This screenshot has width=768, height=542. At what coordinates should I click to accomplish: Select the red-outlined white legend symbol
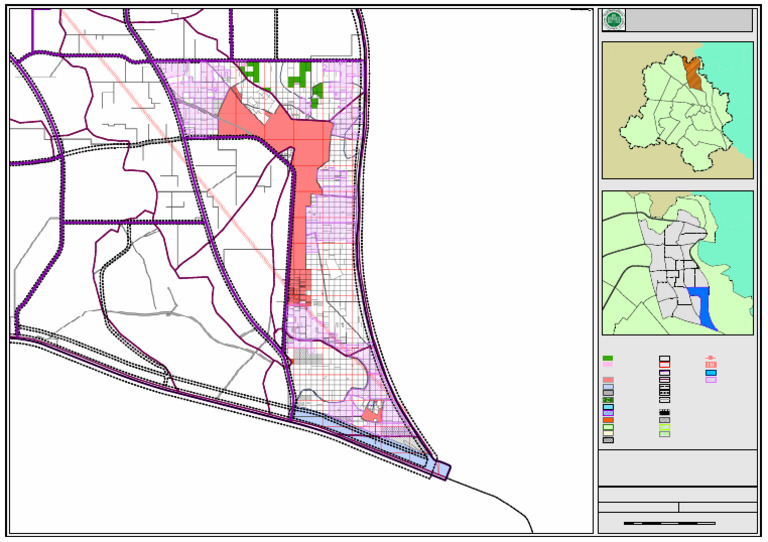point(665,365)
